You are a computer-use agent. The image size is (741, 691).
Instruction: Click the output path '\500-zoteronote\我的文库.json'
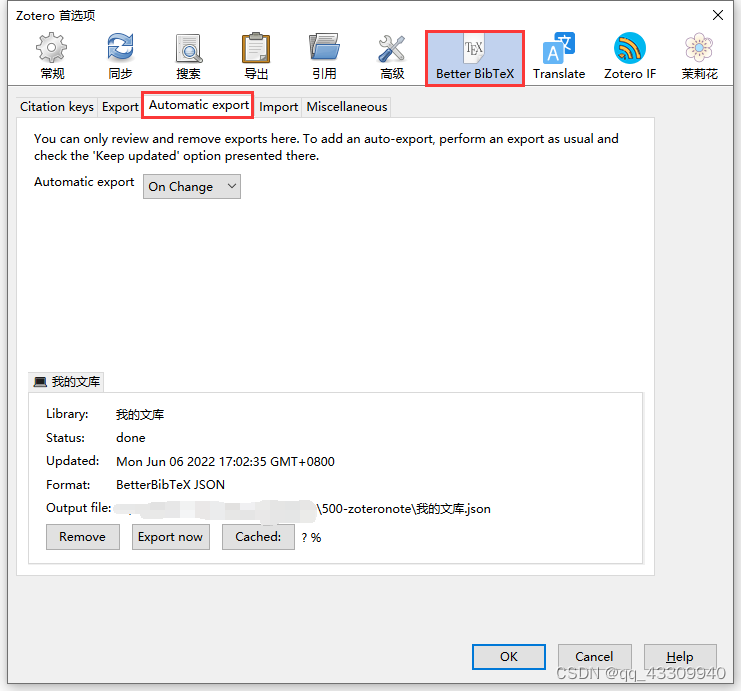(404, 509)
